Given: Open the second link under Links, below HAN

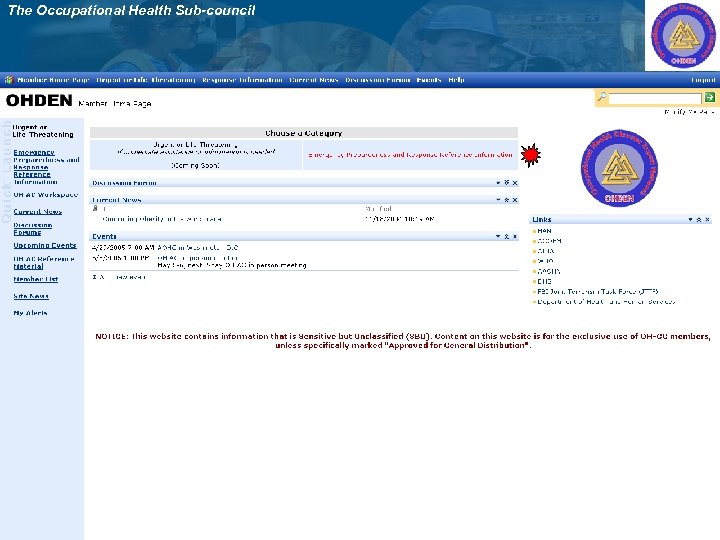Looking at the screenshot, I should [549, 241].
